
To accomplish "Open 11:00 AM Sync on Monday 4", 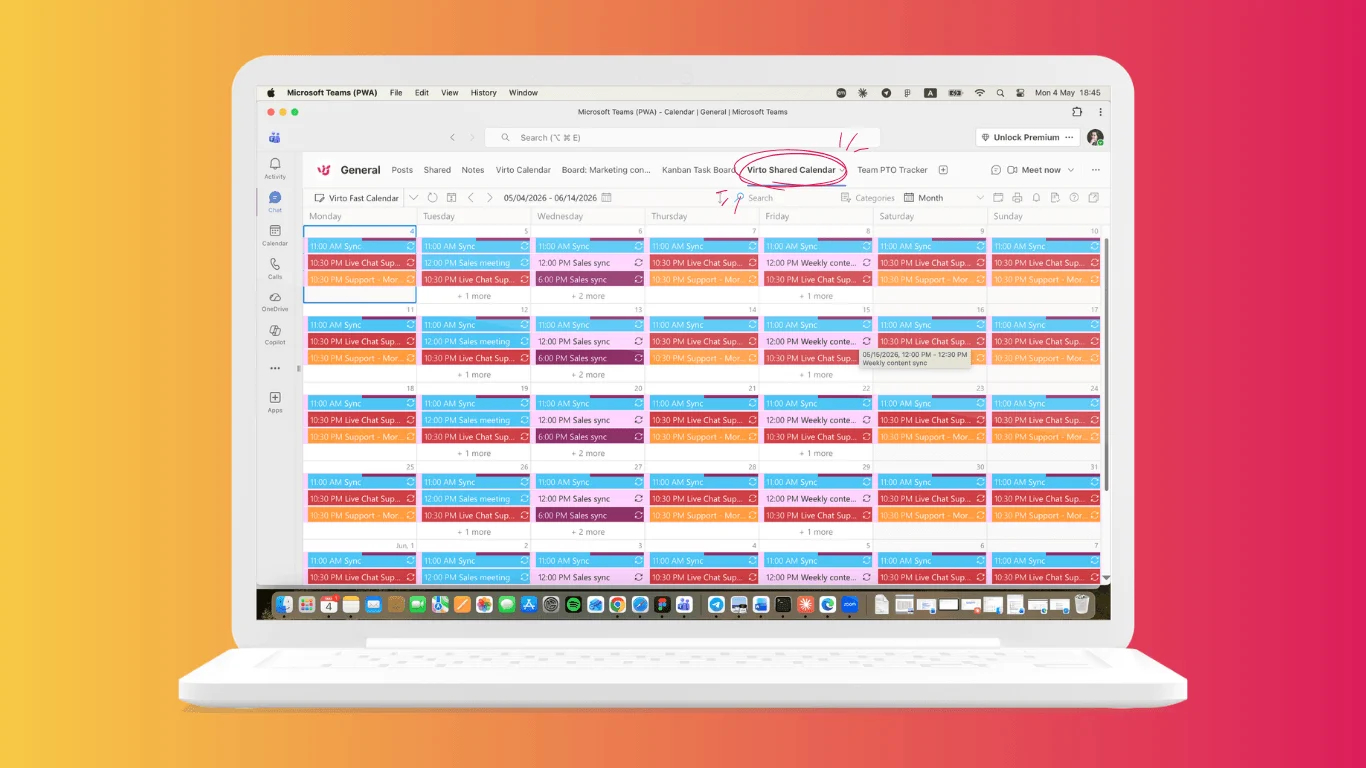I will (362, 246).
